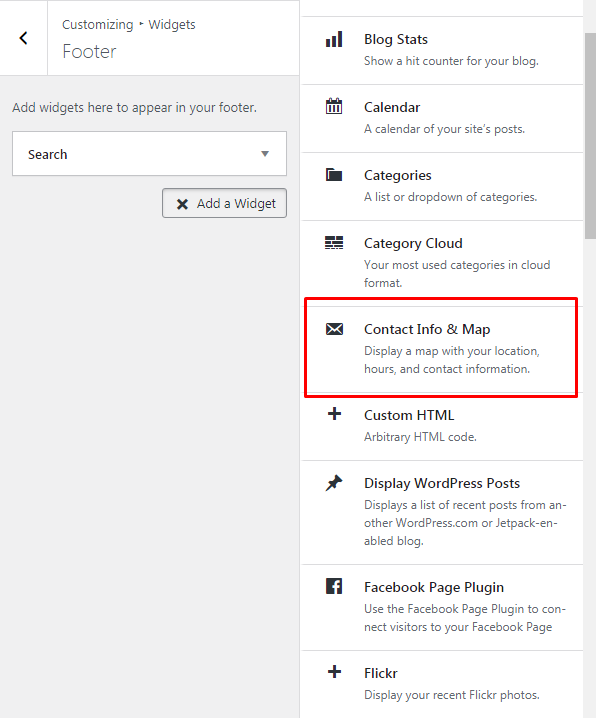
Task: Click the X icon on Add a Widget
Action: 182,204
